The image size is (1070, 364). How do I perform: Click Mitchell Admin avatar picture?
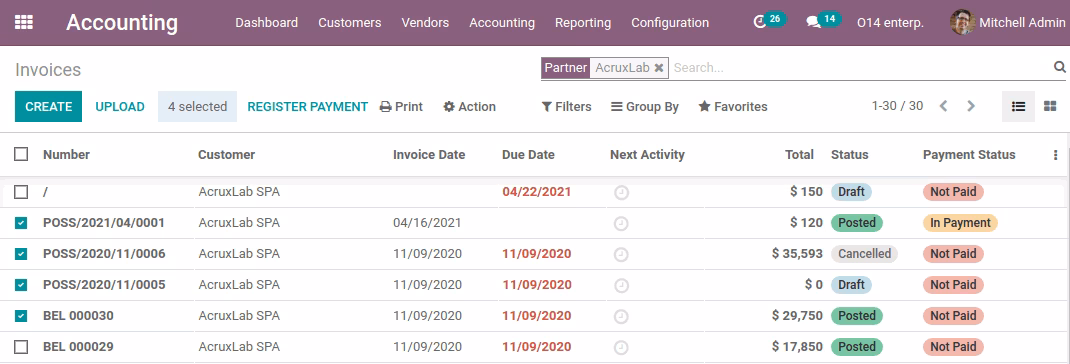[x=963, y=23]
